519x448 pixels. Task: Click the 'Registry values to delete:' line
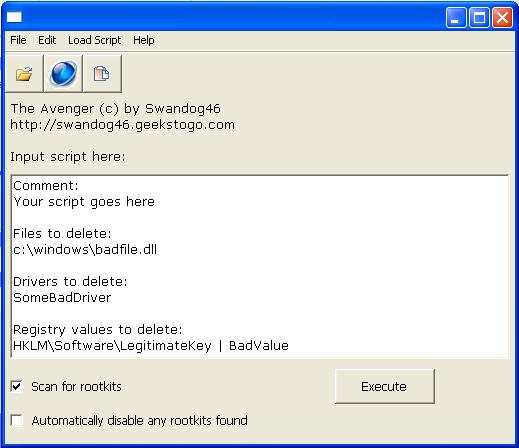(x=98, y=330)
